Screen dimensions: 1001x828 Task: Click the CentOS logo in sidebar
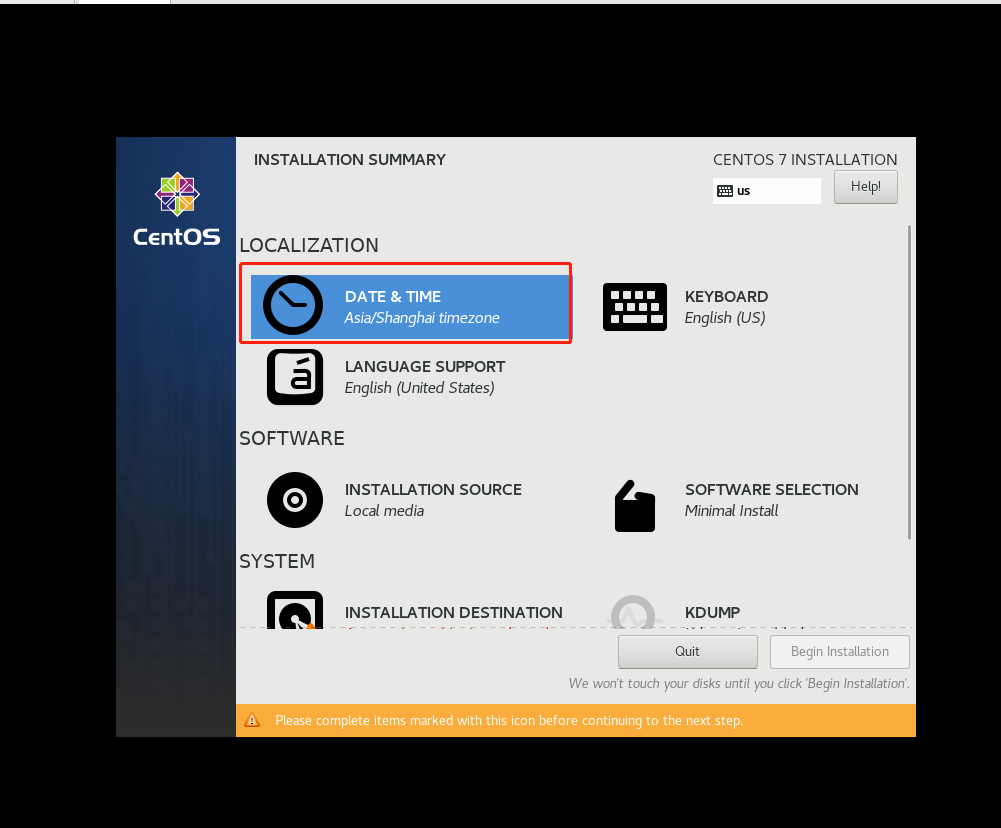point(177,209)
